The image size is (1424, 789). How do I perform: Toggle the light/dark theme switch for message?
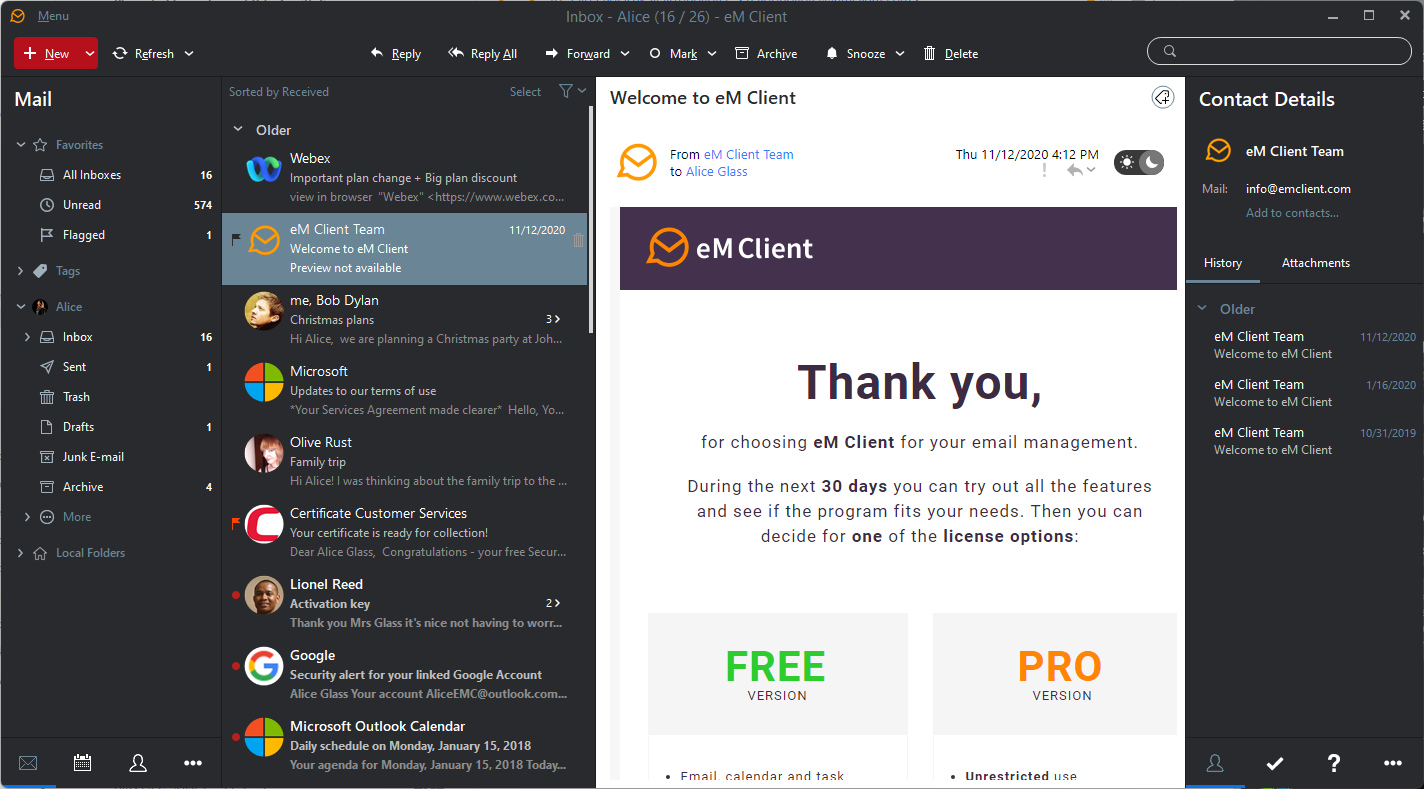[x=1139, y=162]
